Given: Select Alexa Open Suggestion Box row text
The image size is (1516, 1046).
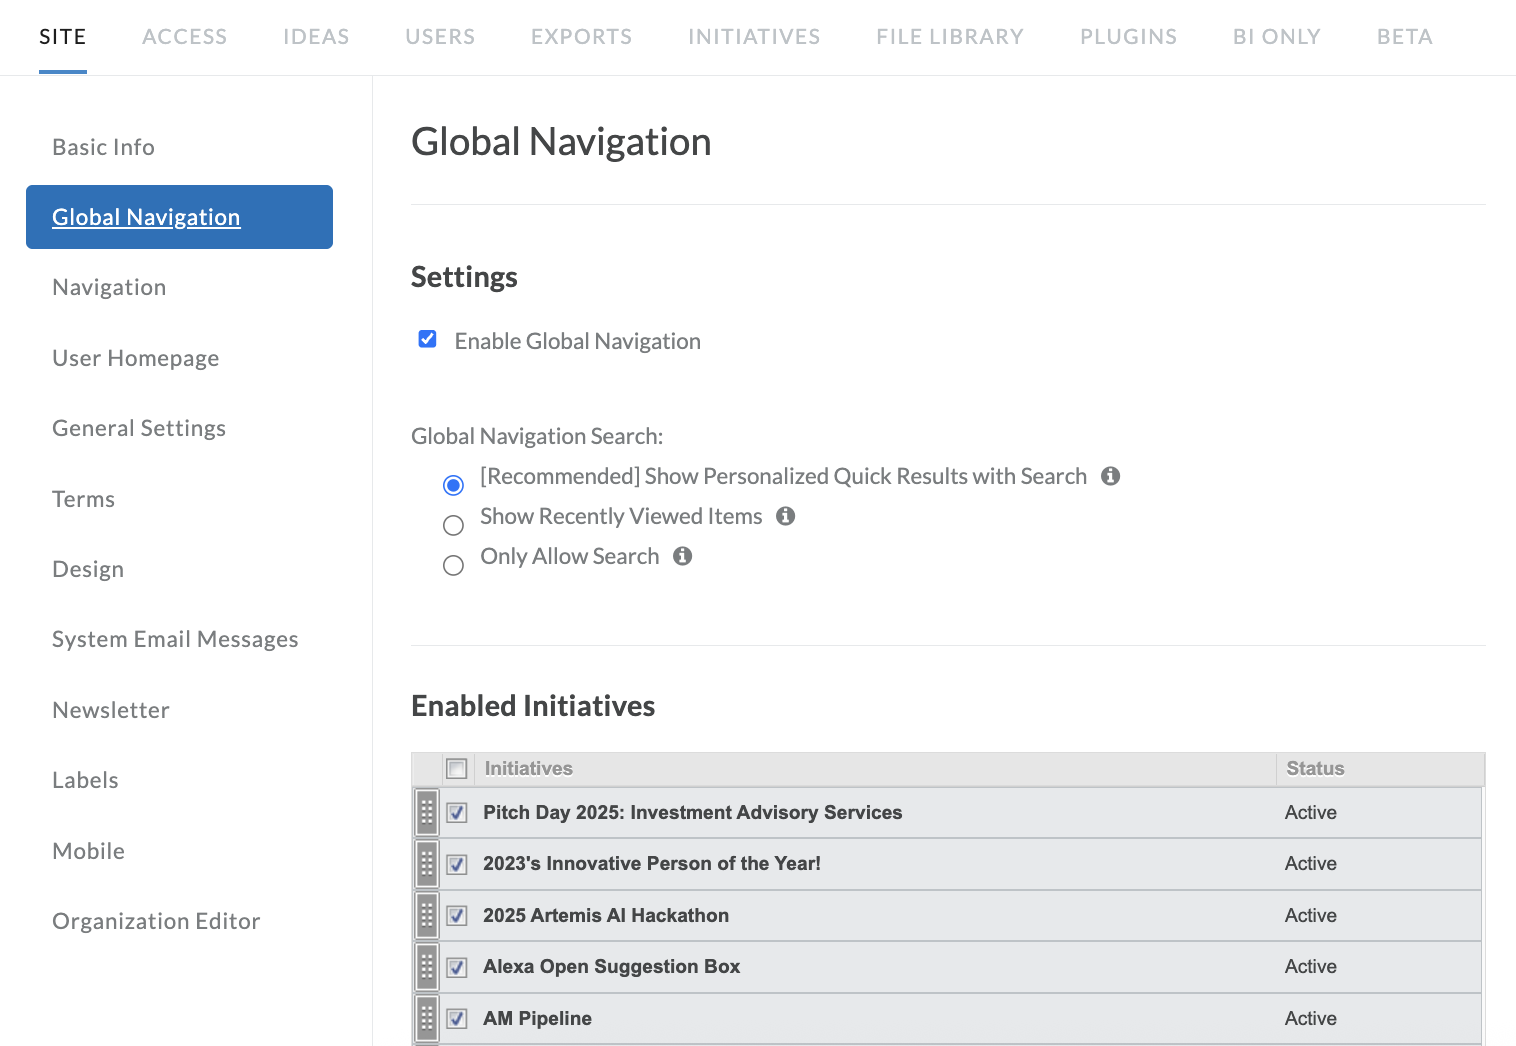Looking at the screenshot, I should (x=612, y=967).
